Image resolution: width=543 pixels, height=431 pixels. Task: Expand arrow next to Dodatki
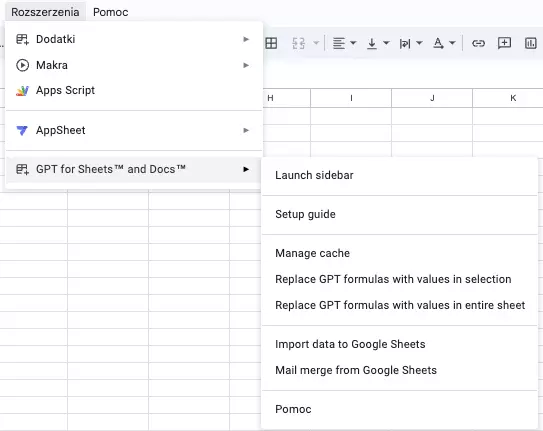(x=246, y=39)
